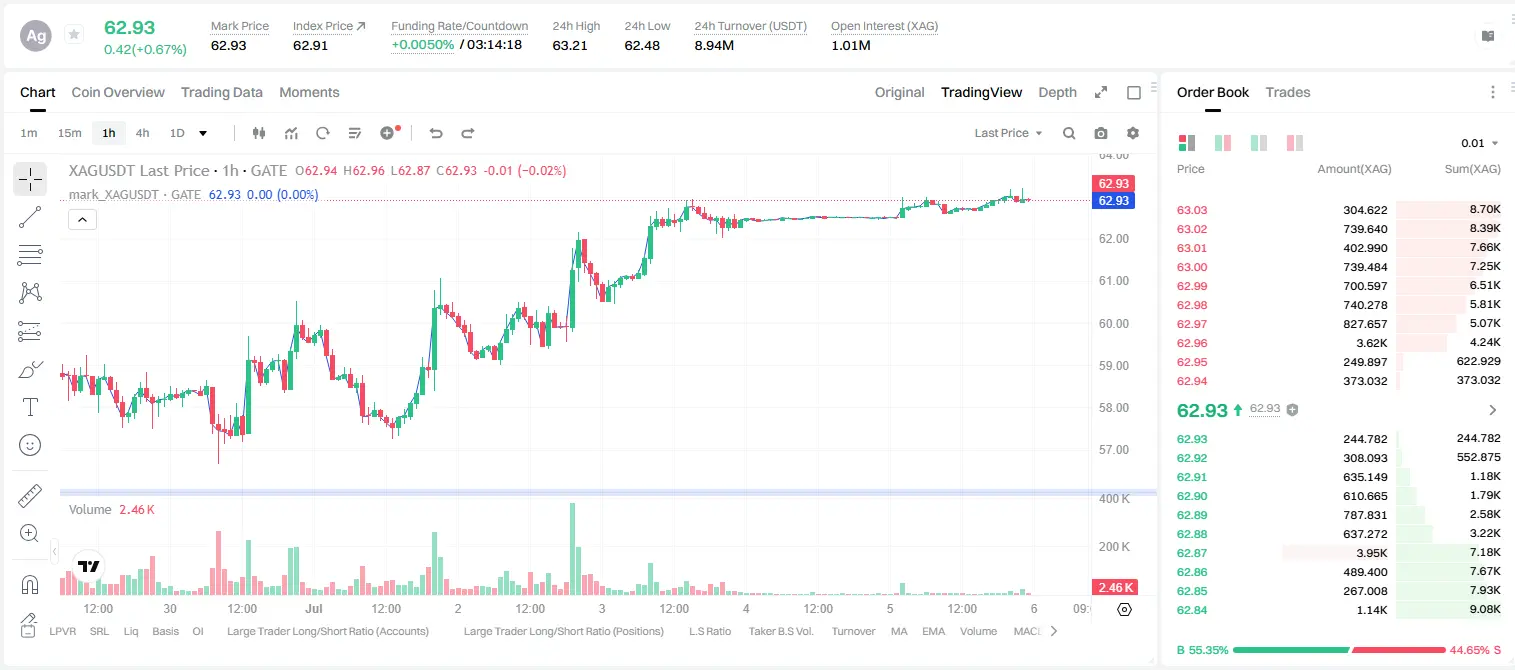Toggle the magnet snap mode
The height and width of the screenshot is (670, 1515).
coord(30,584)
